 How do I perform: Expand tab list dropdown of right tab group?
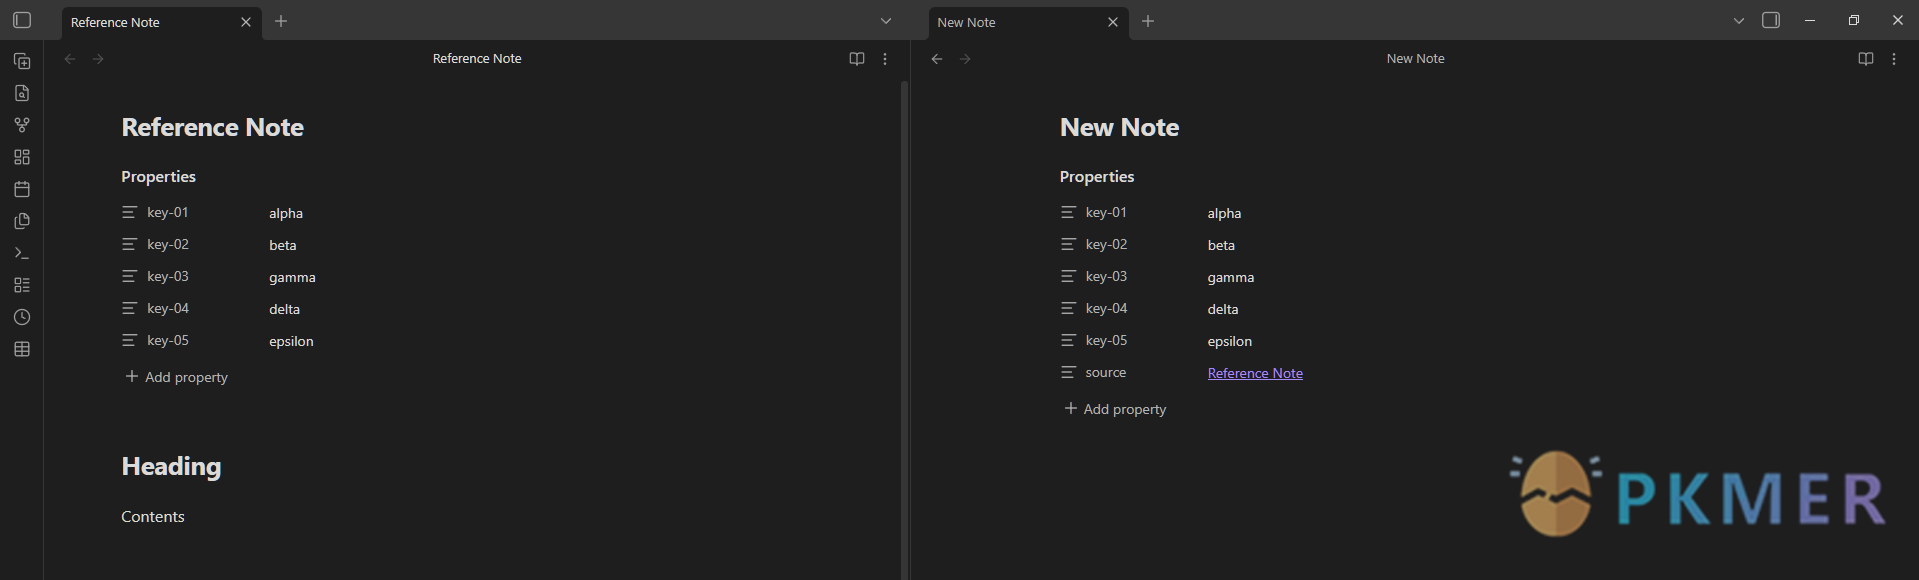tap(1739, 21)
